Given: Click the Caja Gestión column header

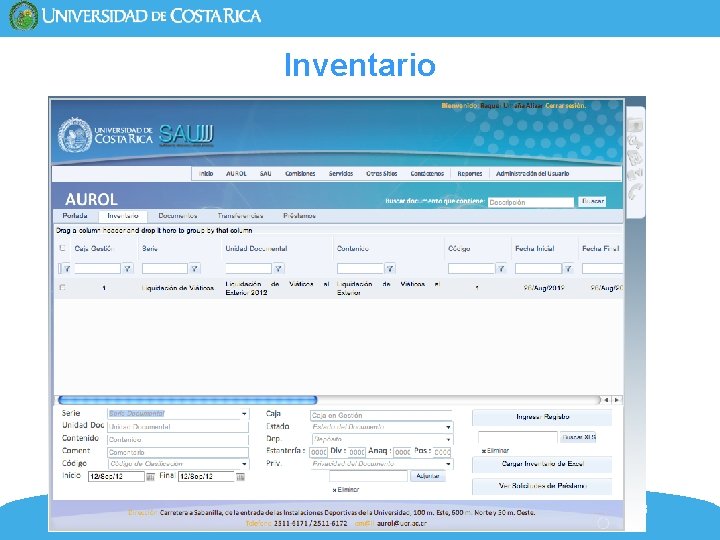Looking at the screenshot, I should 93,248.
